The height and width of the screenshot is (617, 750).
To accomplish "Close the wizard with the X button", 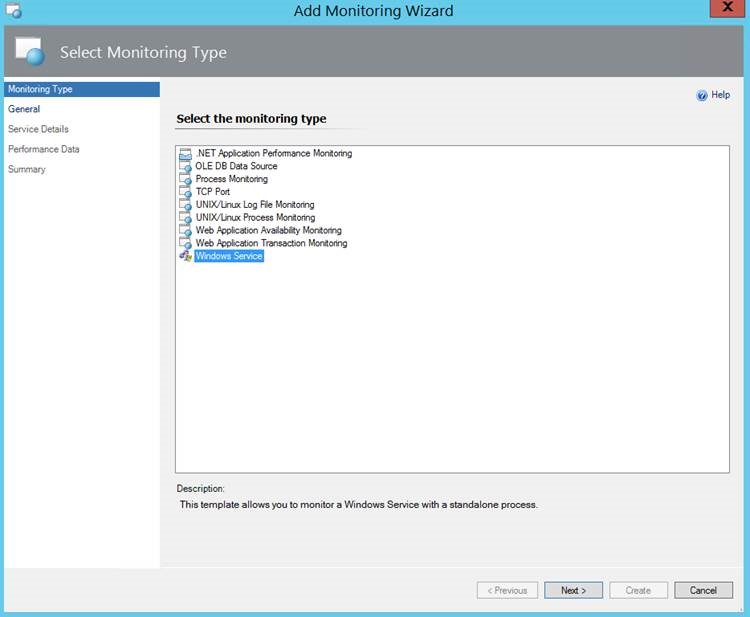I will (x=728, y=8).
